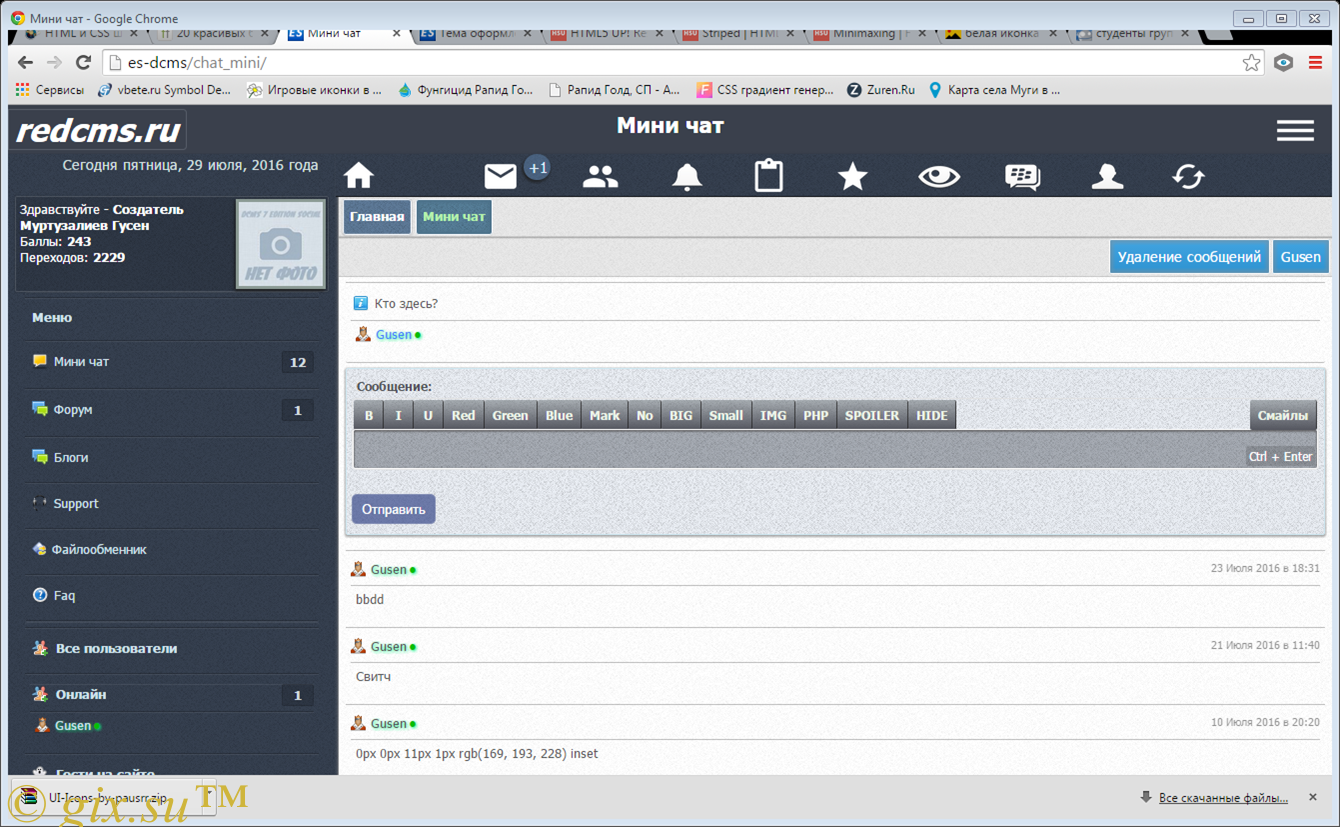Click the 'Удаление сообщений' button
Image resolution: width=1340 pixels, height=827 pixels.
coord(1189,257)
